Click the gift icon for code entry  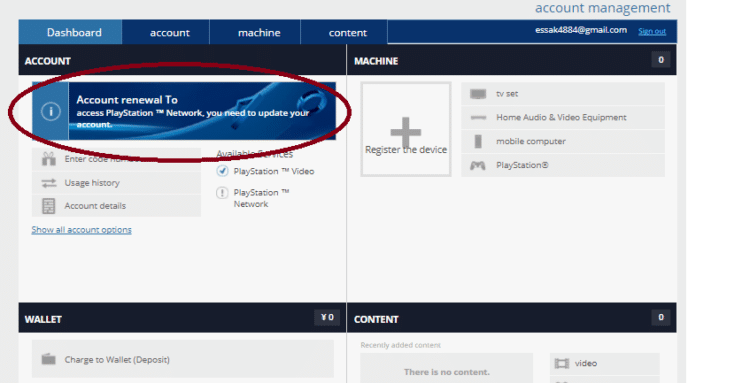(49, 159)
